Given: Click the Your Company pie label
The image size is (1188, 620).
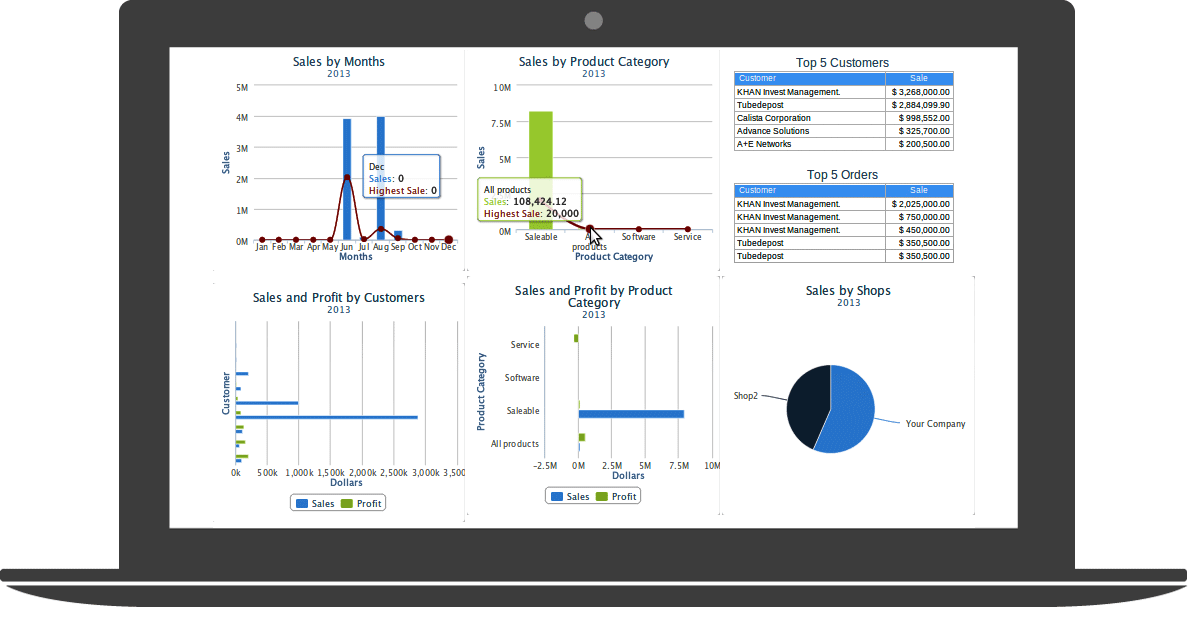Looking at the screenshot, I should pos(936,424).
